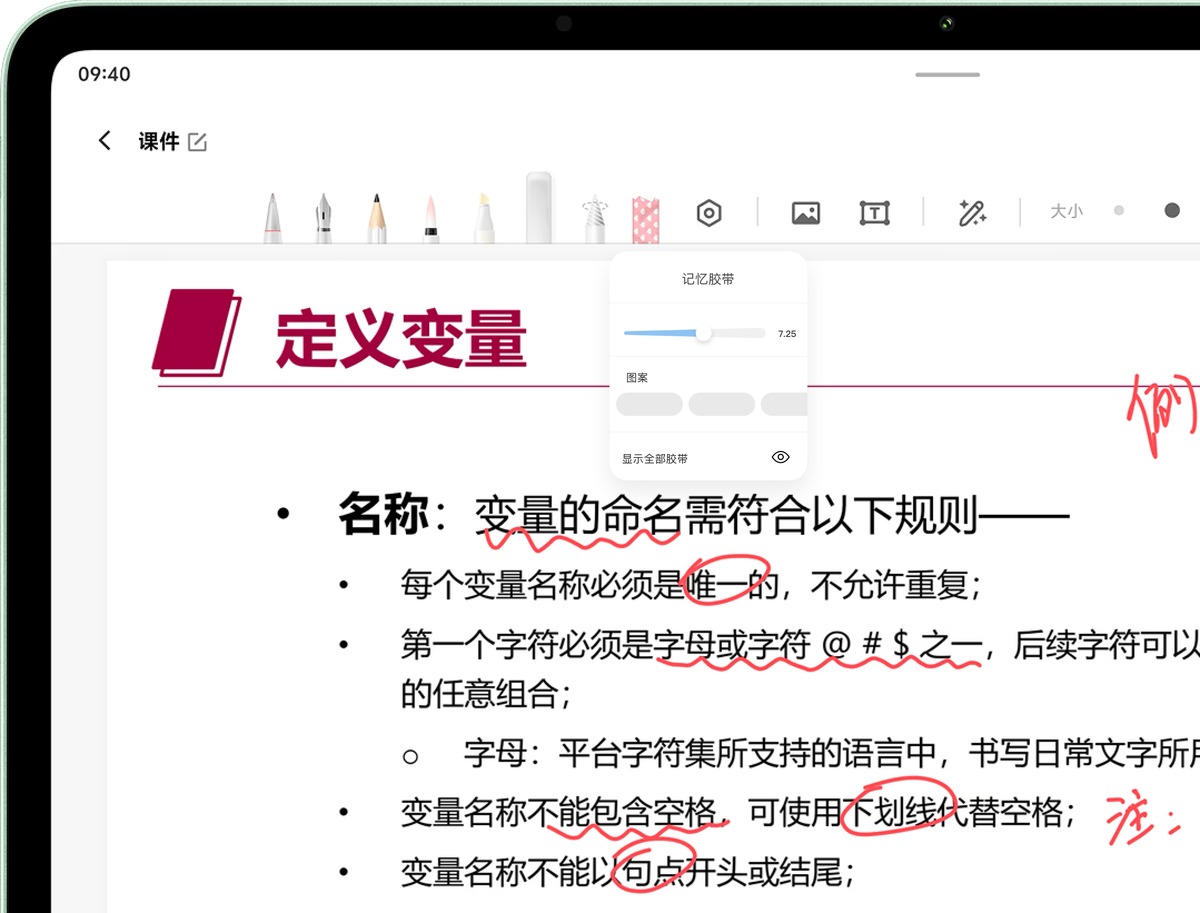Click the 7.25 width value
This screenshot has height=913, width=1200.
[x=787, y=334]
